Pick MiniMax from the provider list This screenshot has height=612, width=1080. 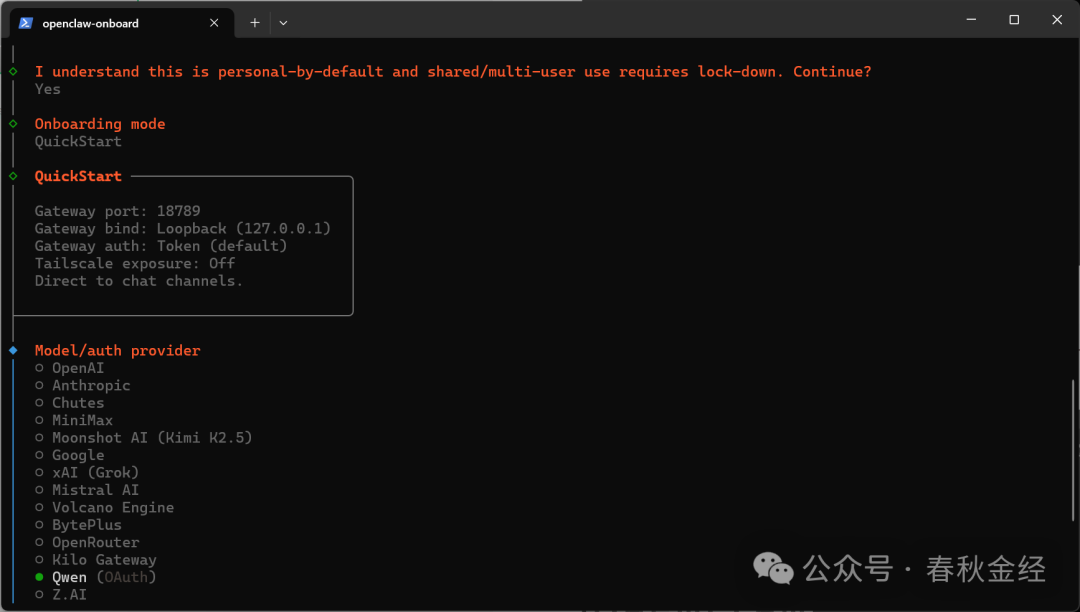(x=82, y=420)
